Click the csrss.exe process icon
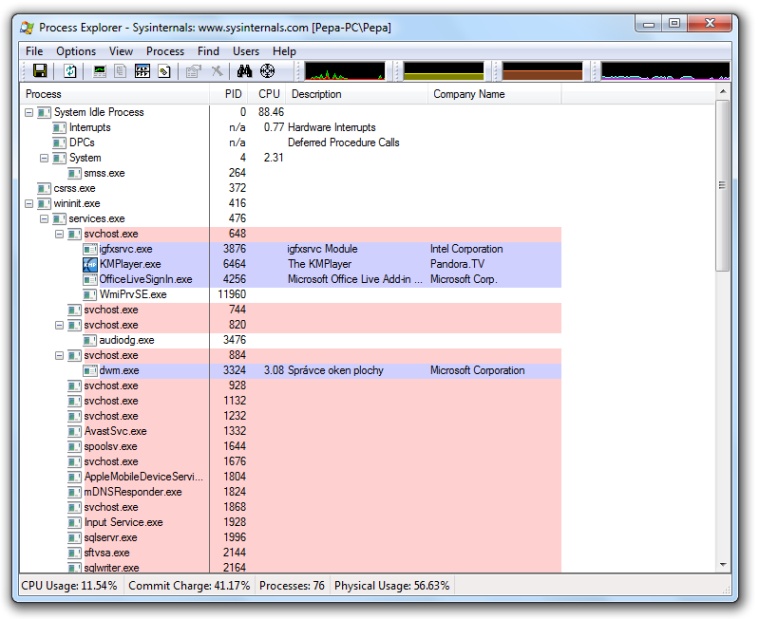Viewport: 760px width, 619px height. (x=44, y=189)
